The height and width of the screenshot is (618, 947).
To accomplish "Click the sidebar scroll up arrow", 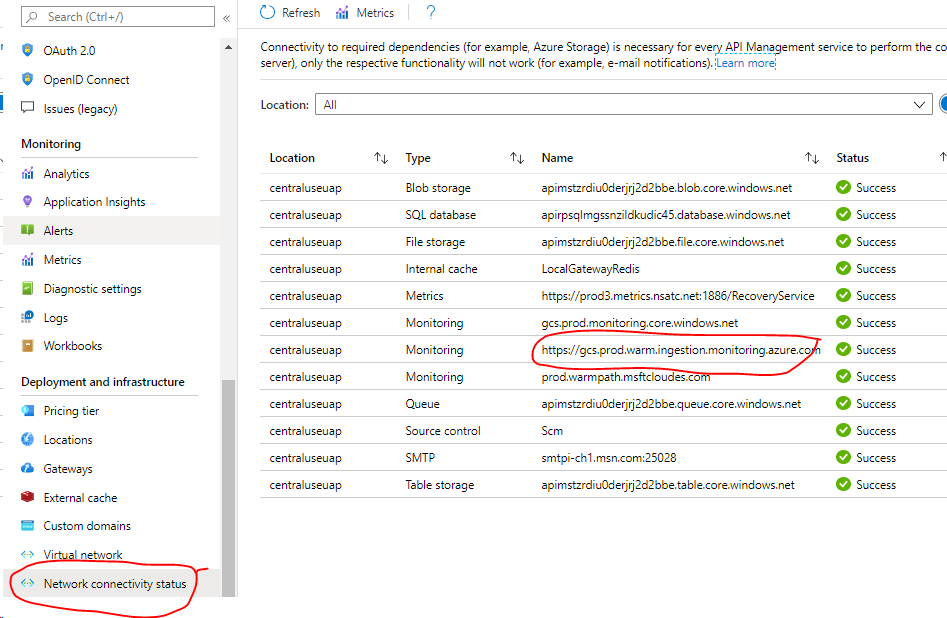I will (228, 47).
